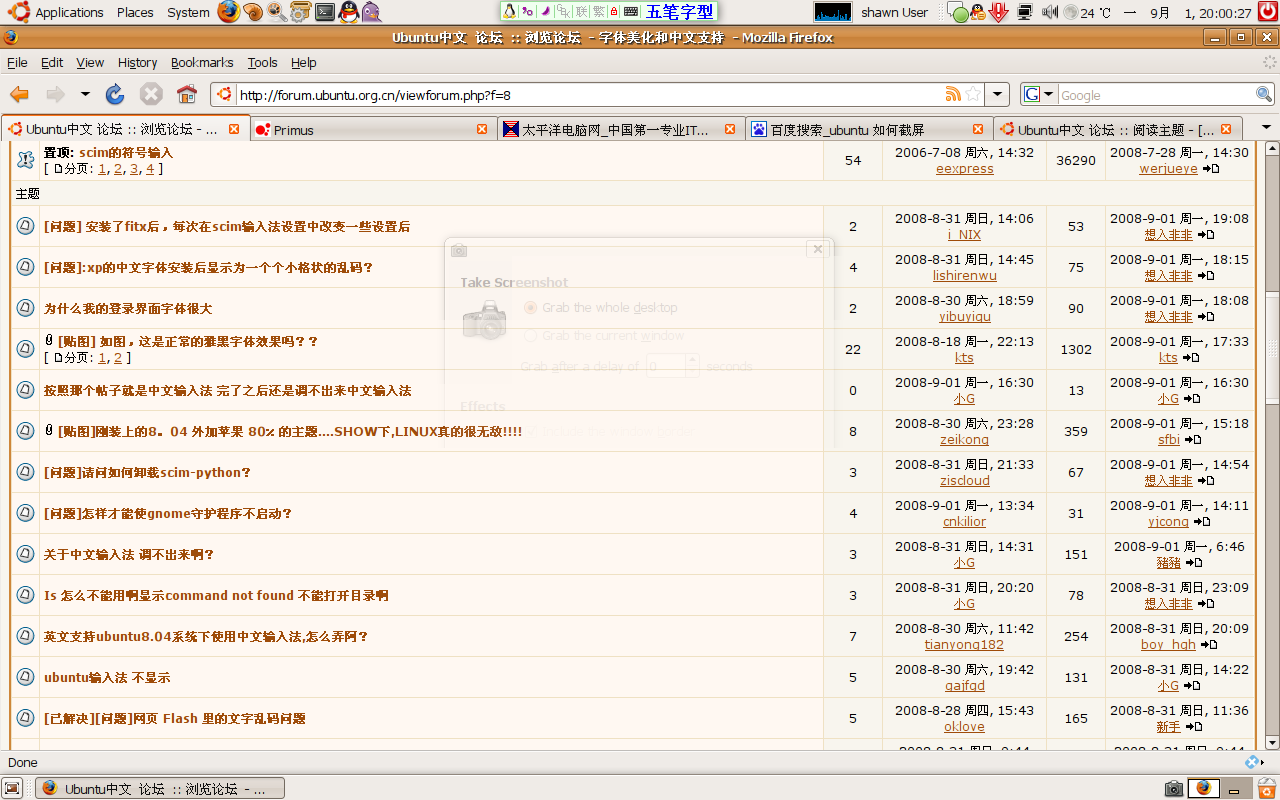This screenshot has width=1280, height=800.
Task: Bookmark this page with the star icon
Action: 973,94
